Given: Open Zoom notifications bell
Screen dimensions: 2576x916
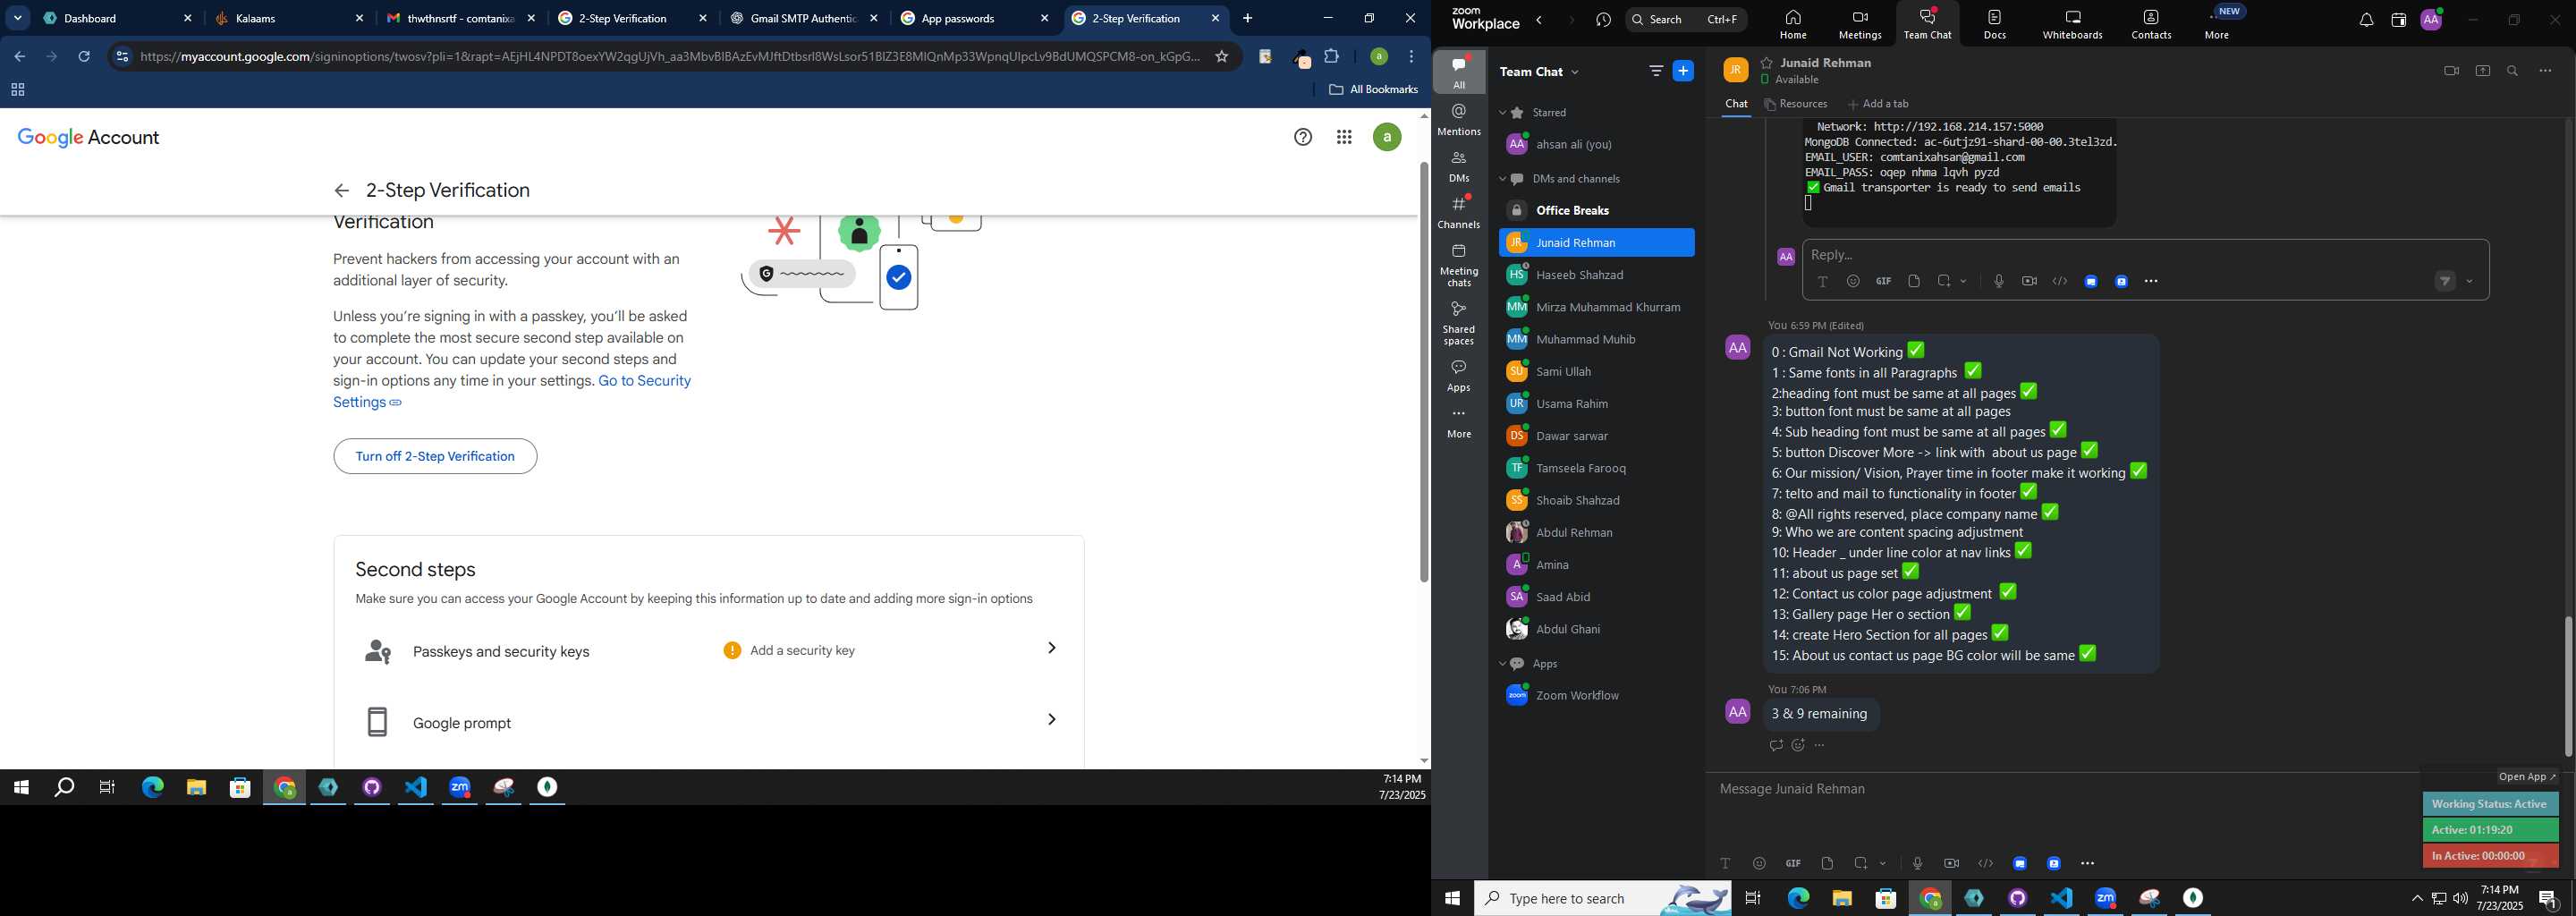Looking at the screenshot, I should coord(2366,21).
